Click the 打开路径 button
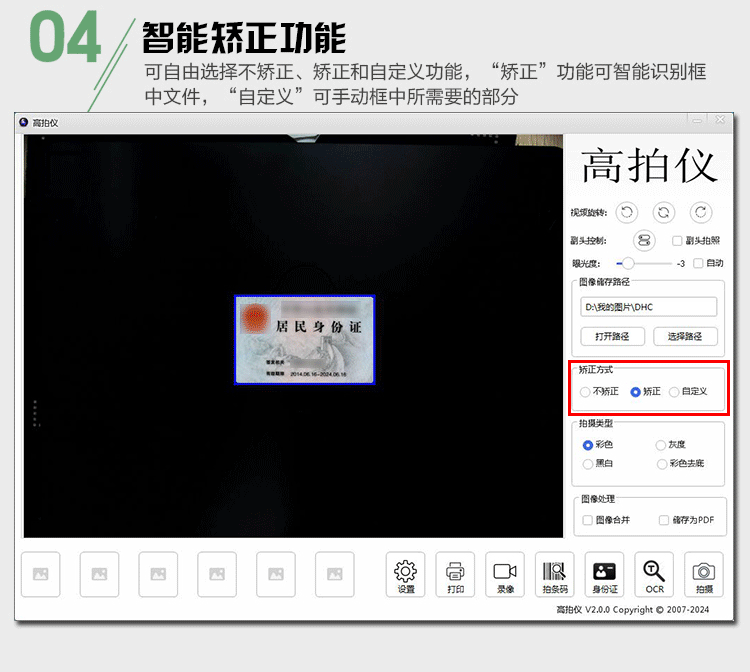750x672 pixels. 611,336
